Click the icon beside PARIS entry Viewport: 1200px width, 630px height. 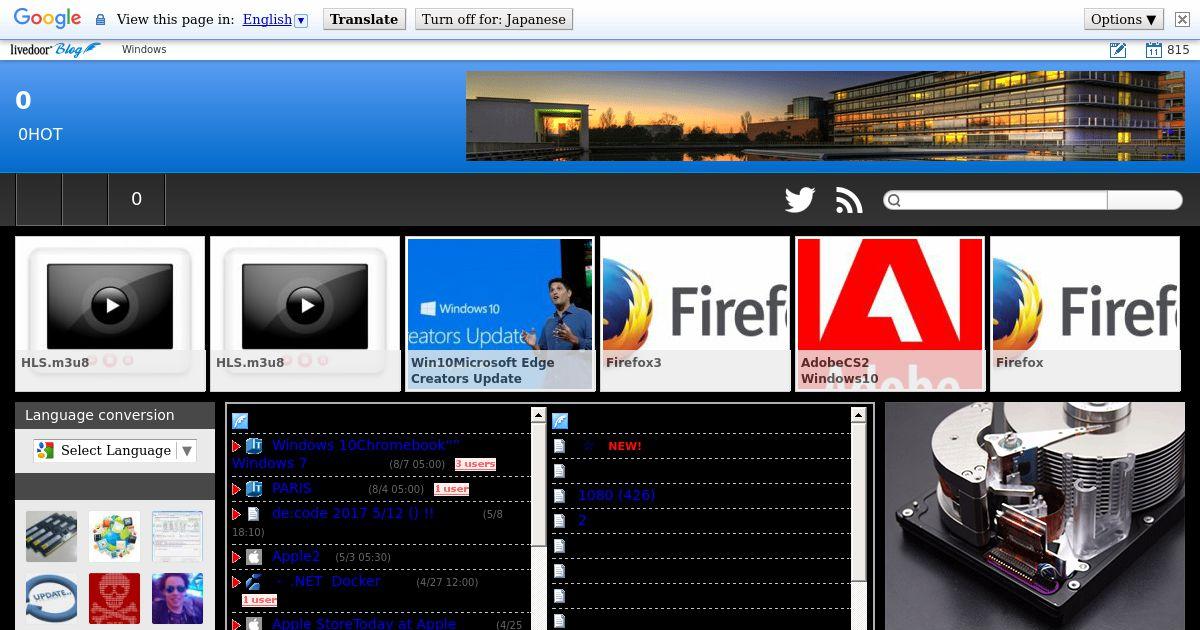pyautogui.click(x=254, y=489)
